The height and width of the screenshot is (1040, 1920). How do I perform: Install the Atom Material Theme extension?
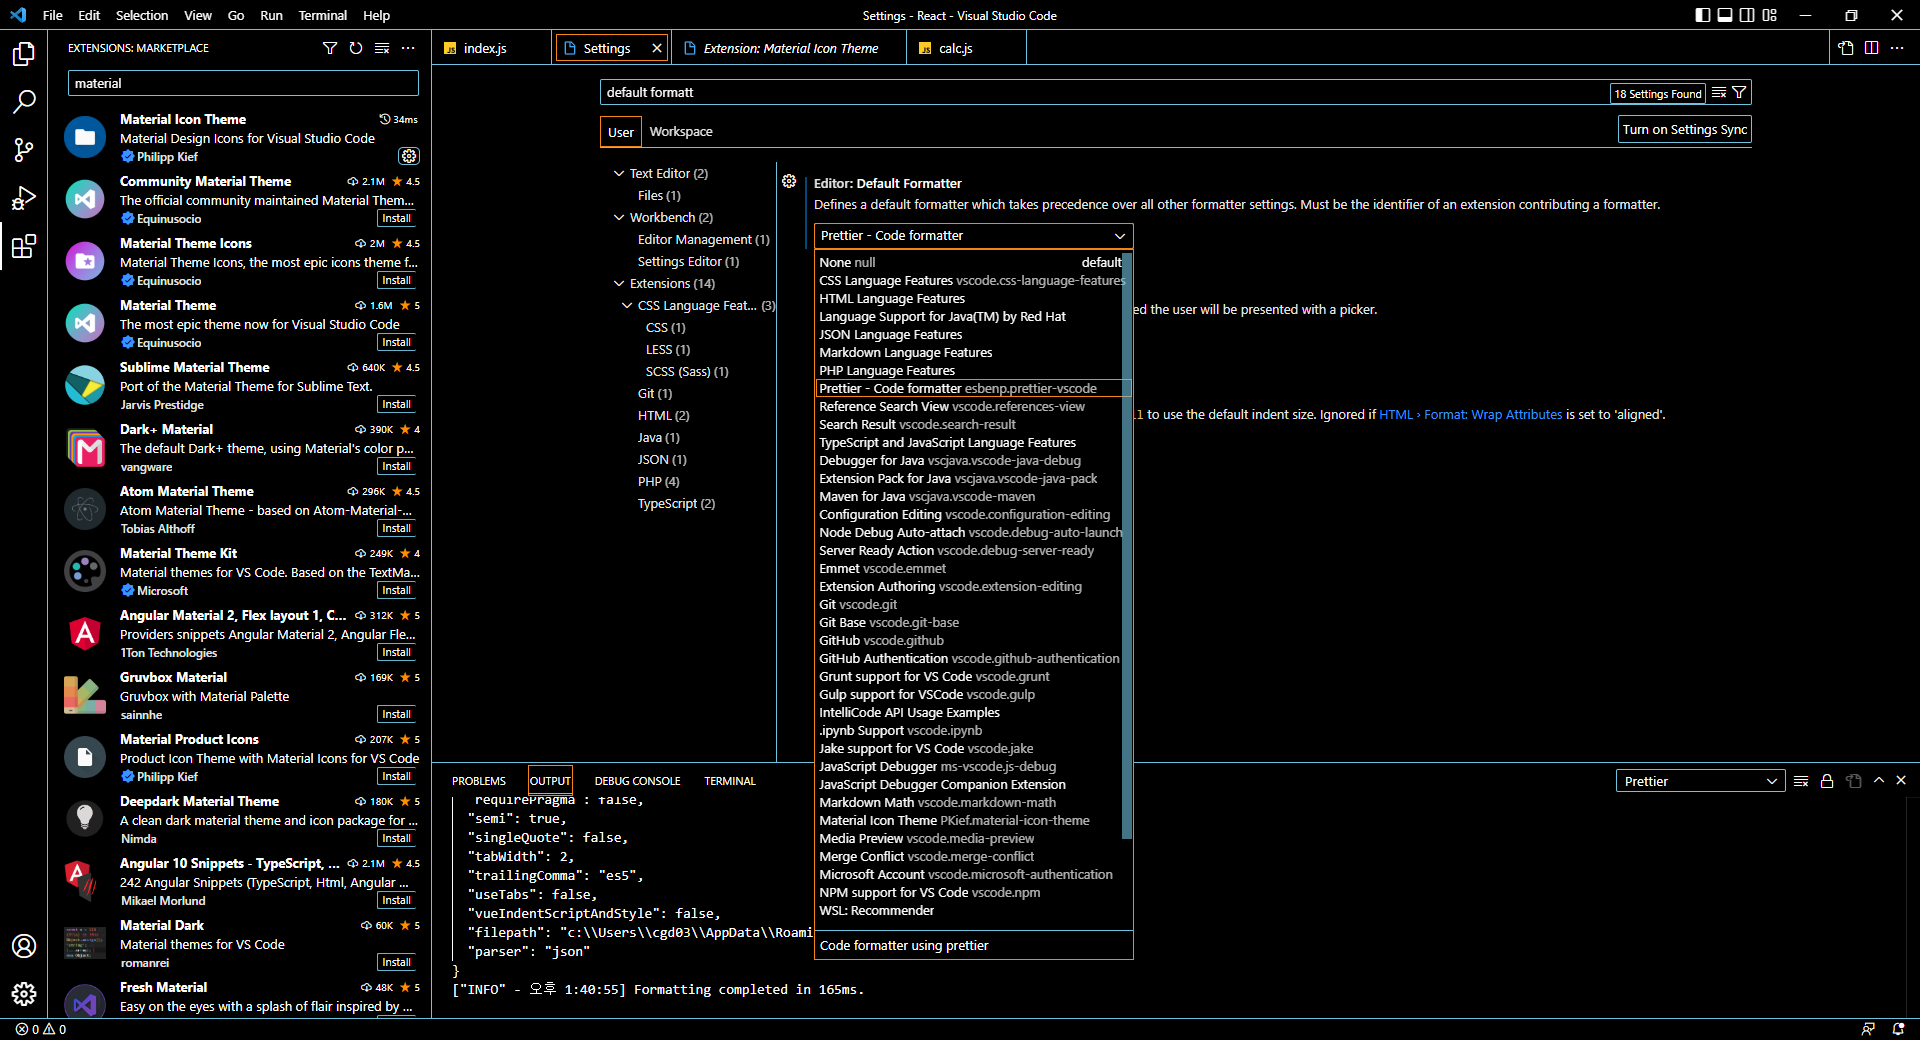tap(397, 529)
